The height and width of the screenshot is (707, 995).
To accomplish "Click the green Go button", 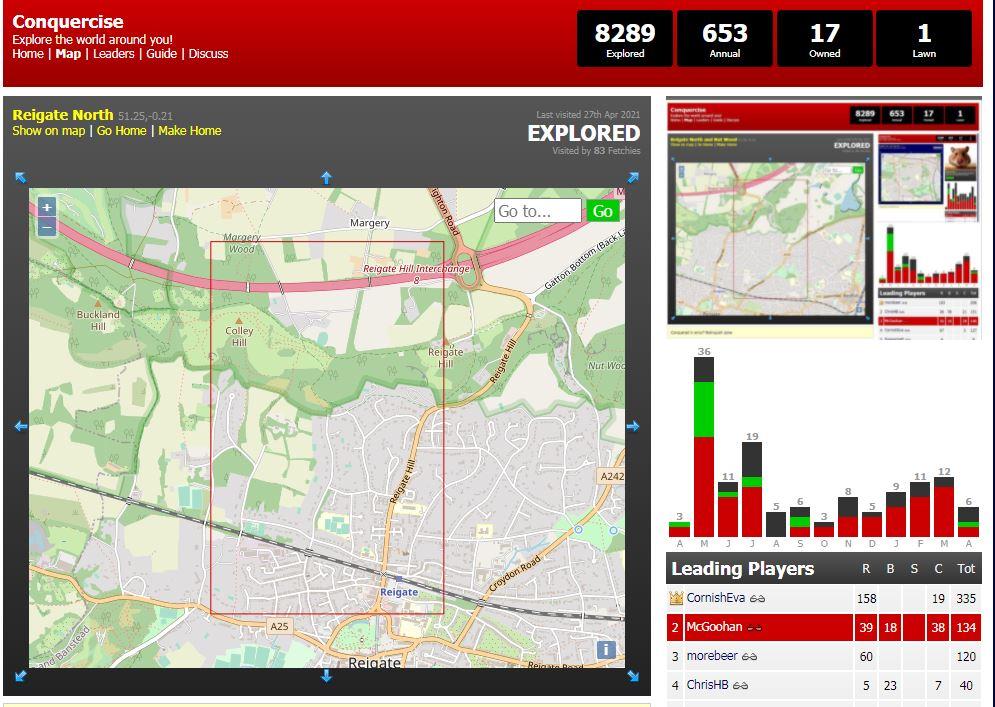I will [x=603, y=211].
